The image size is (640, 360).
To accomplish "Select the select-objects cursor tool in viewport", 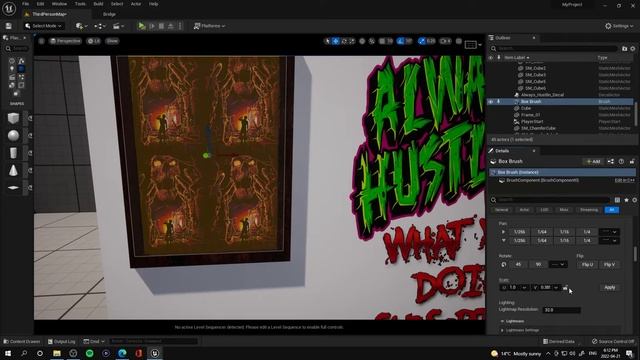I will 327,41.
